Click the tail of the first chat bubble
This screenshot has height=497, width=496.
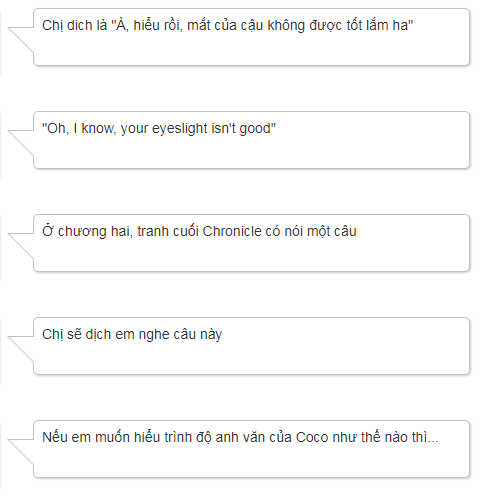[x=21, y=39]
